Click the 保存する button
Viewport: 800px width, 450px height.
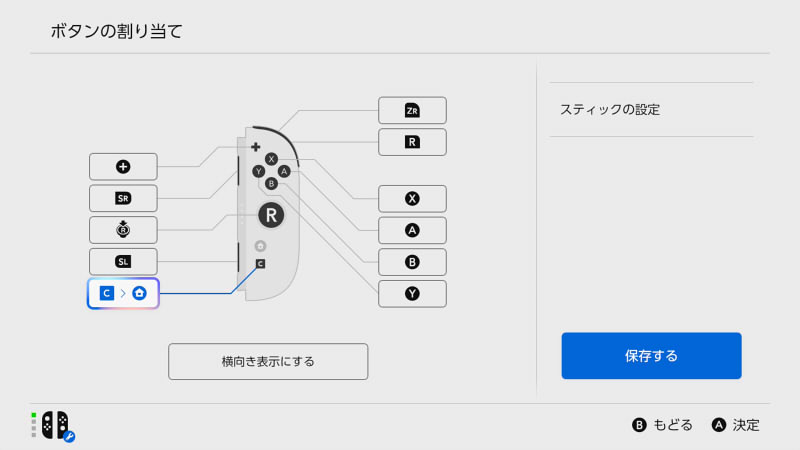651,356
